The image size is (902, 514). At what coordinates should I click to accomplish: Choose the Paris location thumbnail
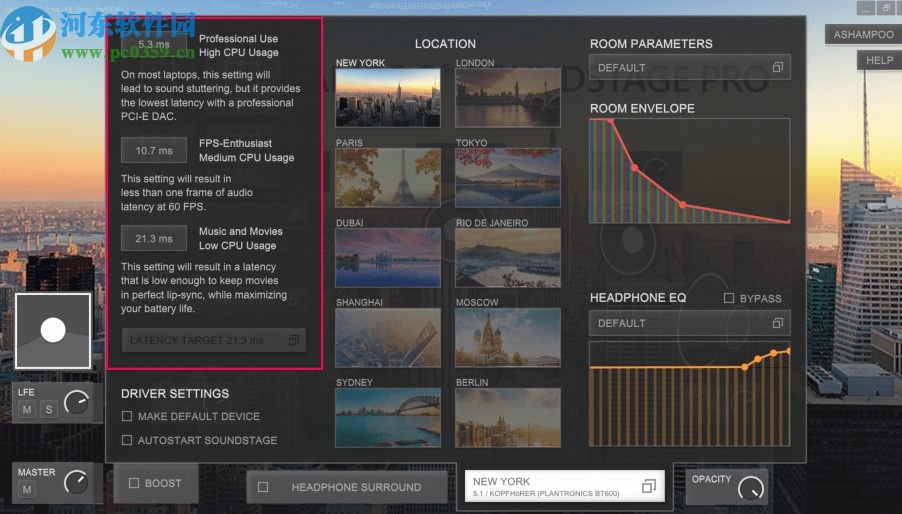388,178
